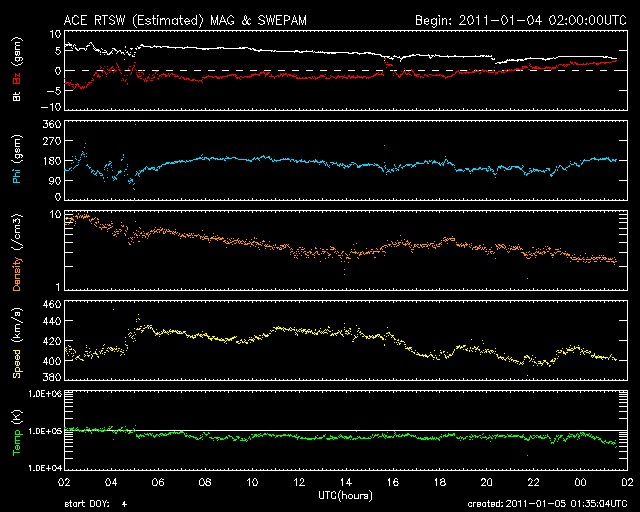Click the '12' hour label on time axis
The width and height of the screenshot is (640, 512).
coord(299,482)
